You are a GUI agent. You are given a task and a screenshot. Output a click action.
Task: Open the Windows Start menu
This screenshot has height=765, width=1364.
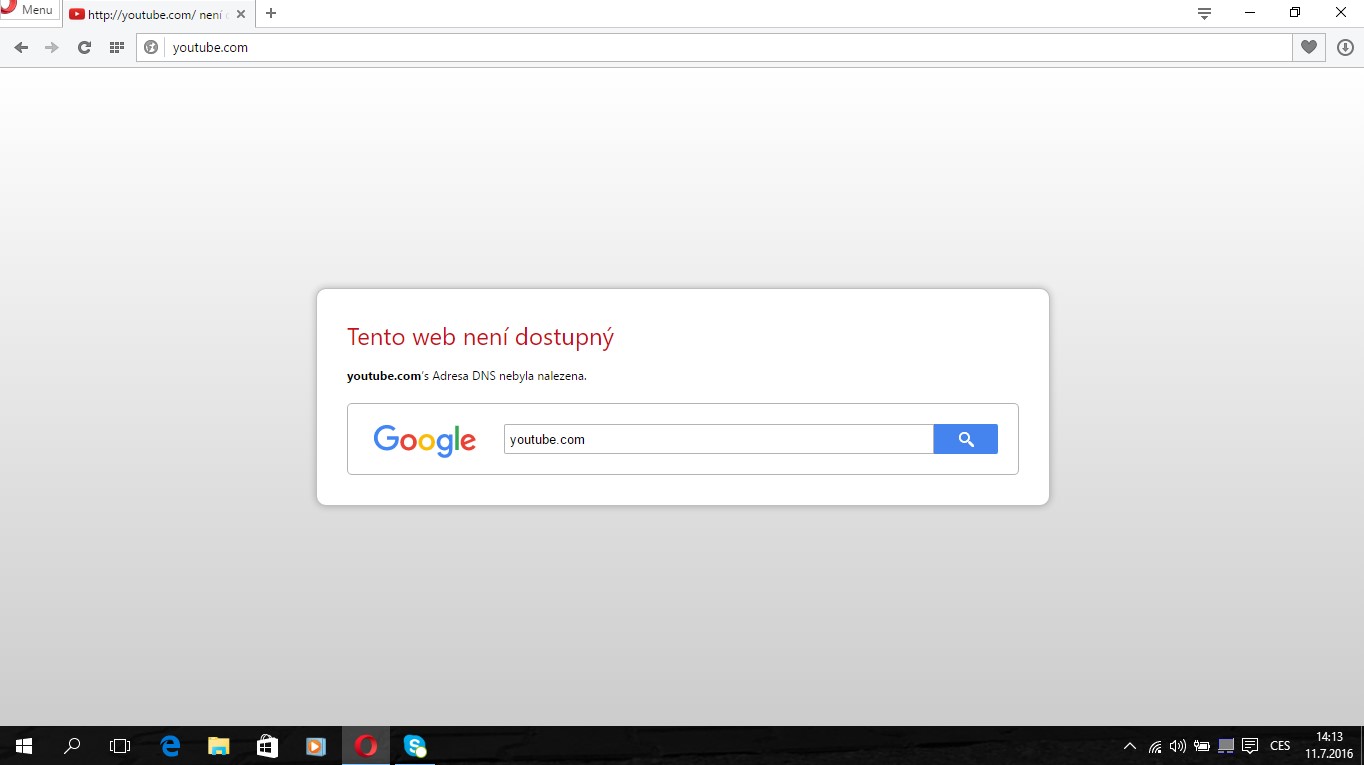click(x=24, y=746)
